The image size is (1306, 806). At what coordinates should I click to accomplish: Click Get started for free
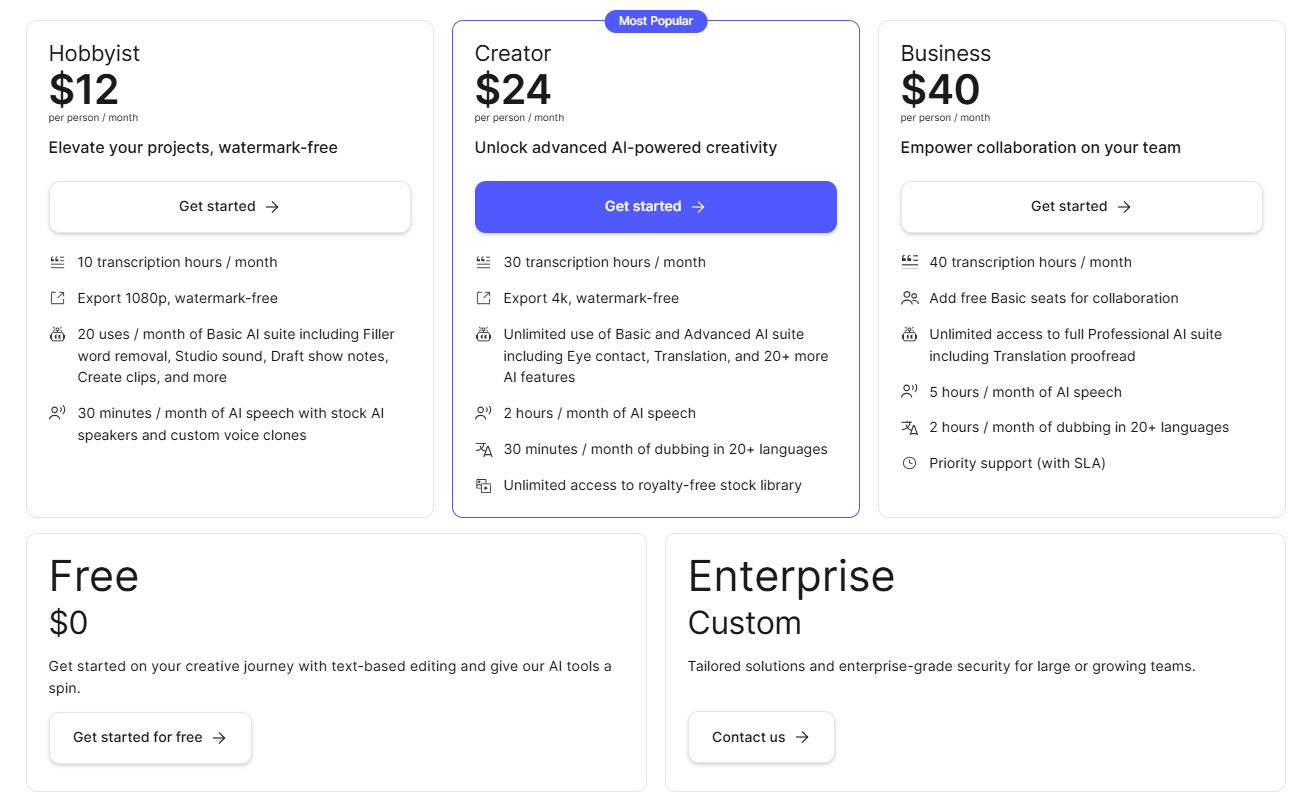click(150, 738)
